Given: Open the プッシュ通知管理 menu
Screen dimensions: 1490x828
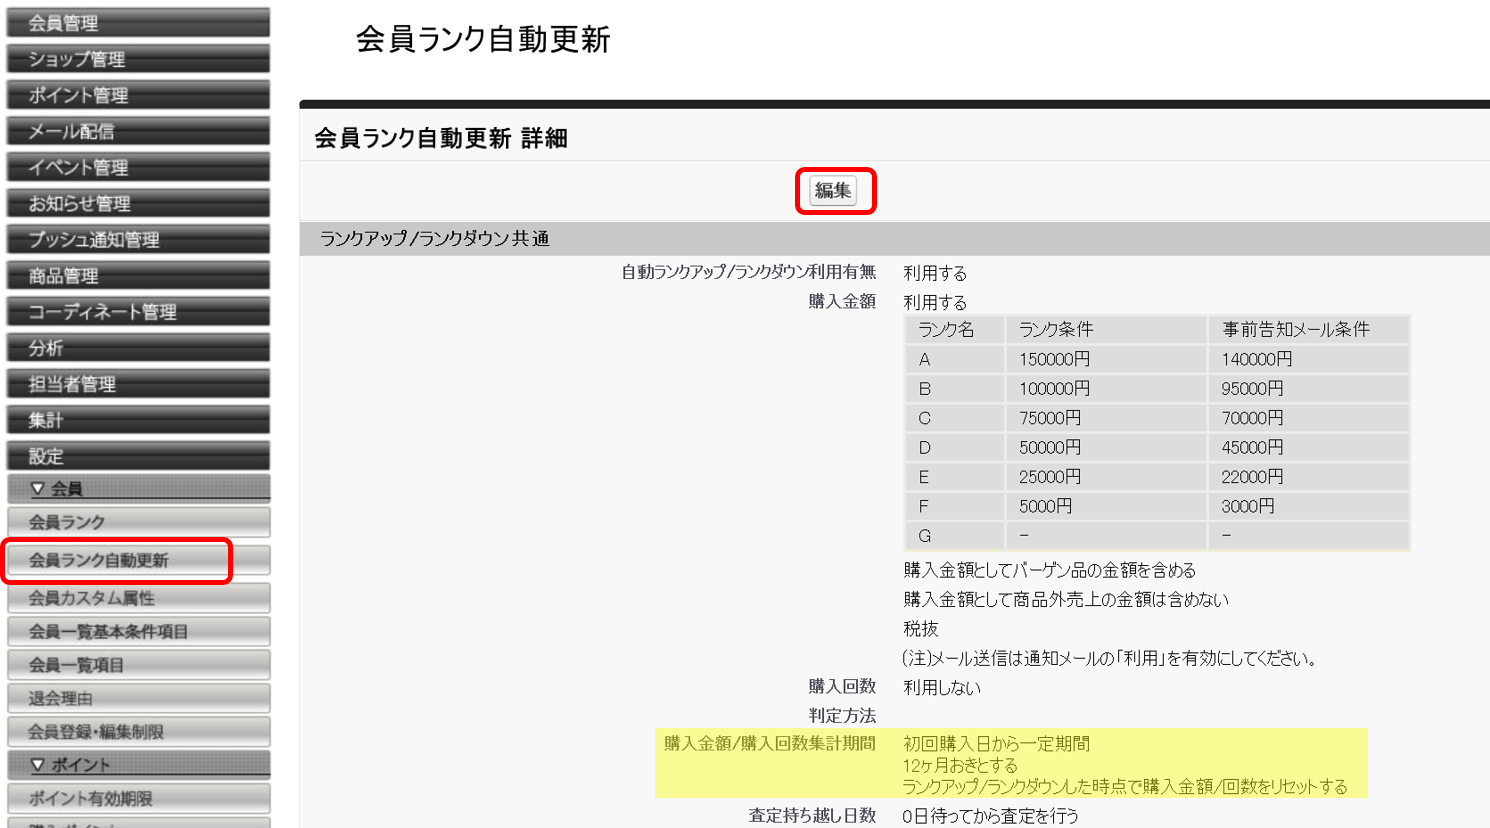Looking at the screenshot, I should pyautogui.click(x=138, y=238).
